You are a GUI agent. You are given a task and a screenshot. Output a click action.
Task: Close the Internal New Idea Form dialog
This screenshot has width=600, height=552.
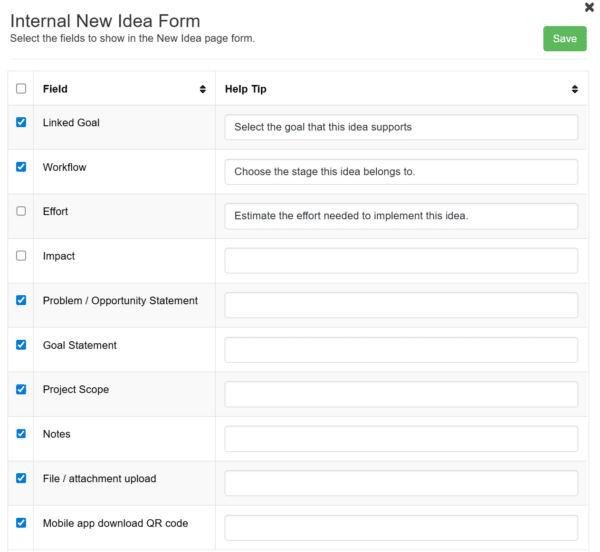click(x=589, y=7)
